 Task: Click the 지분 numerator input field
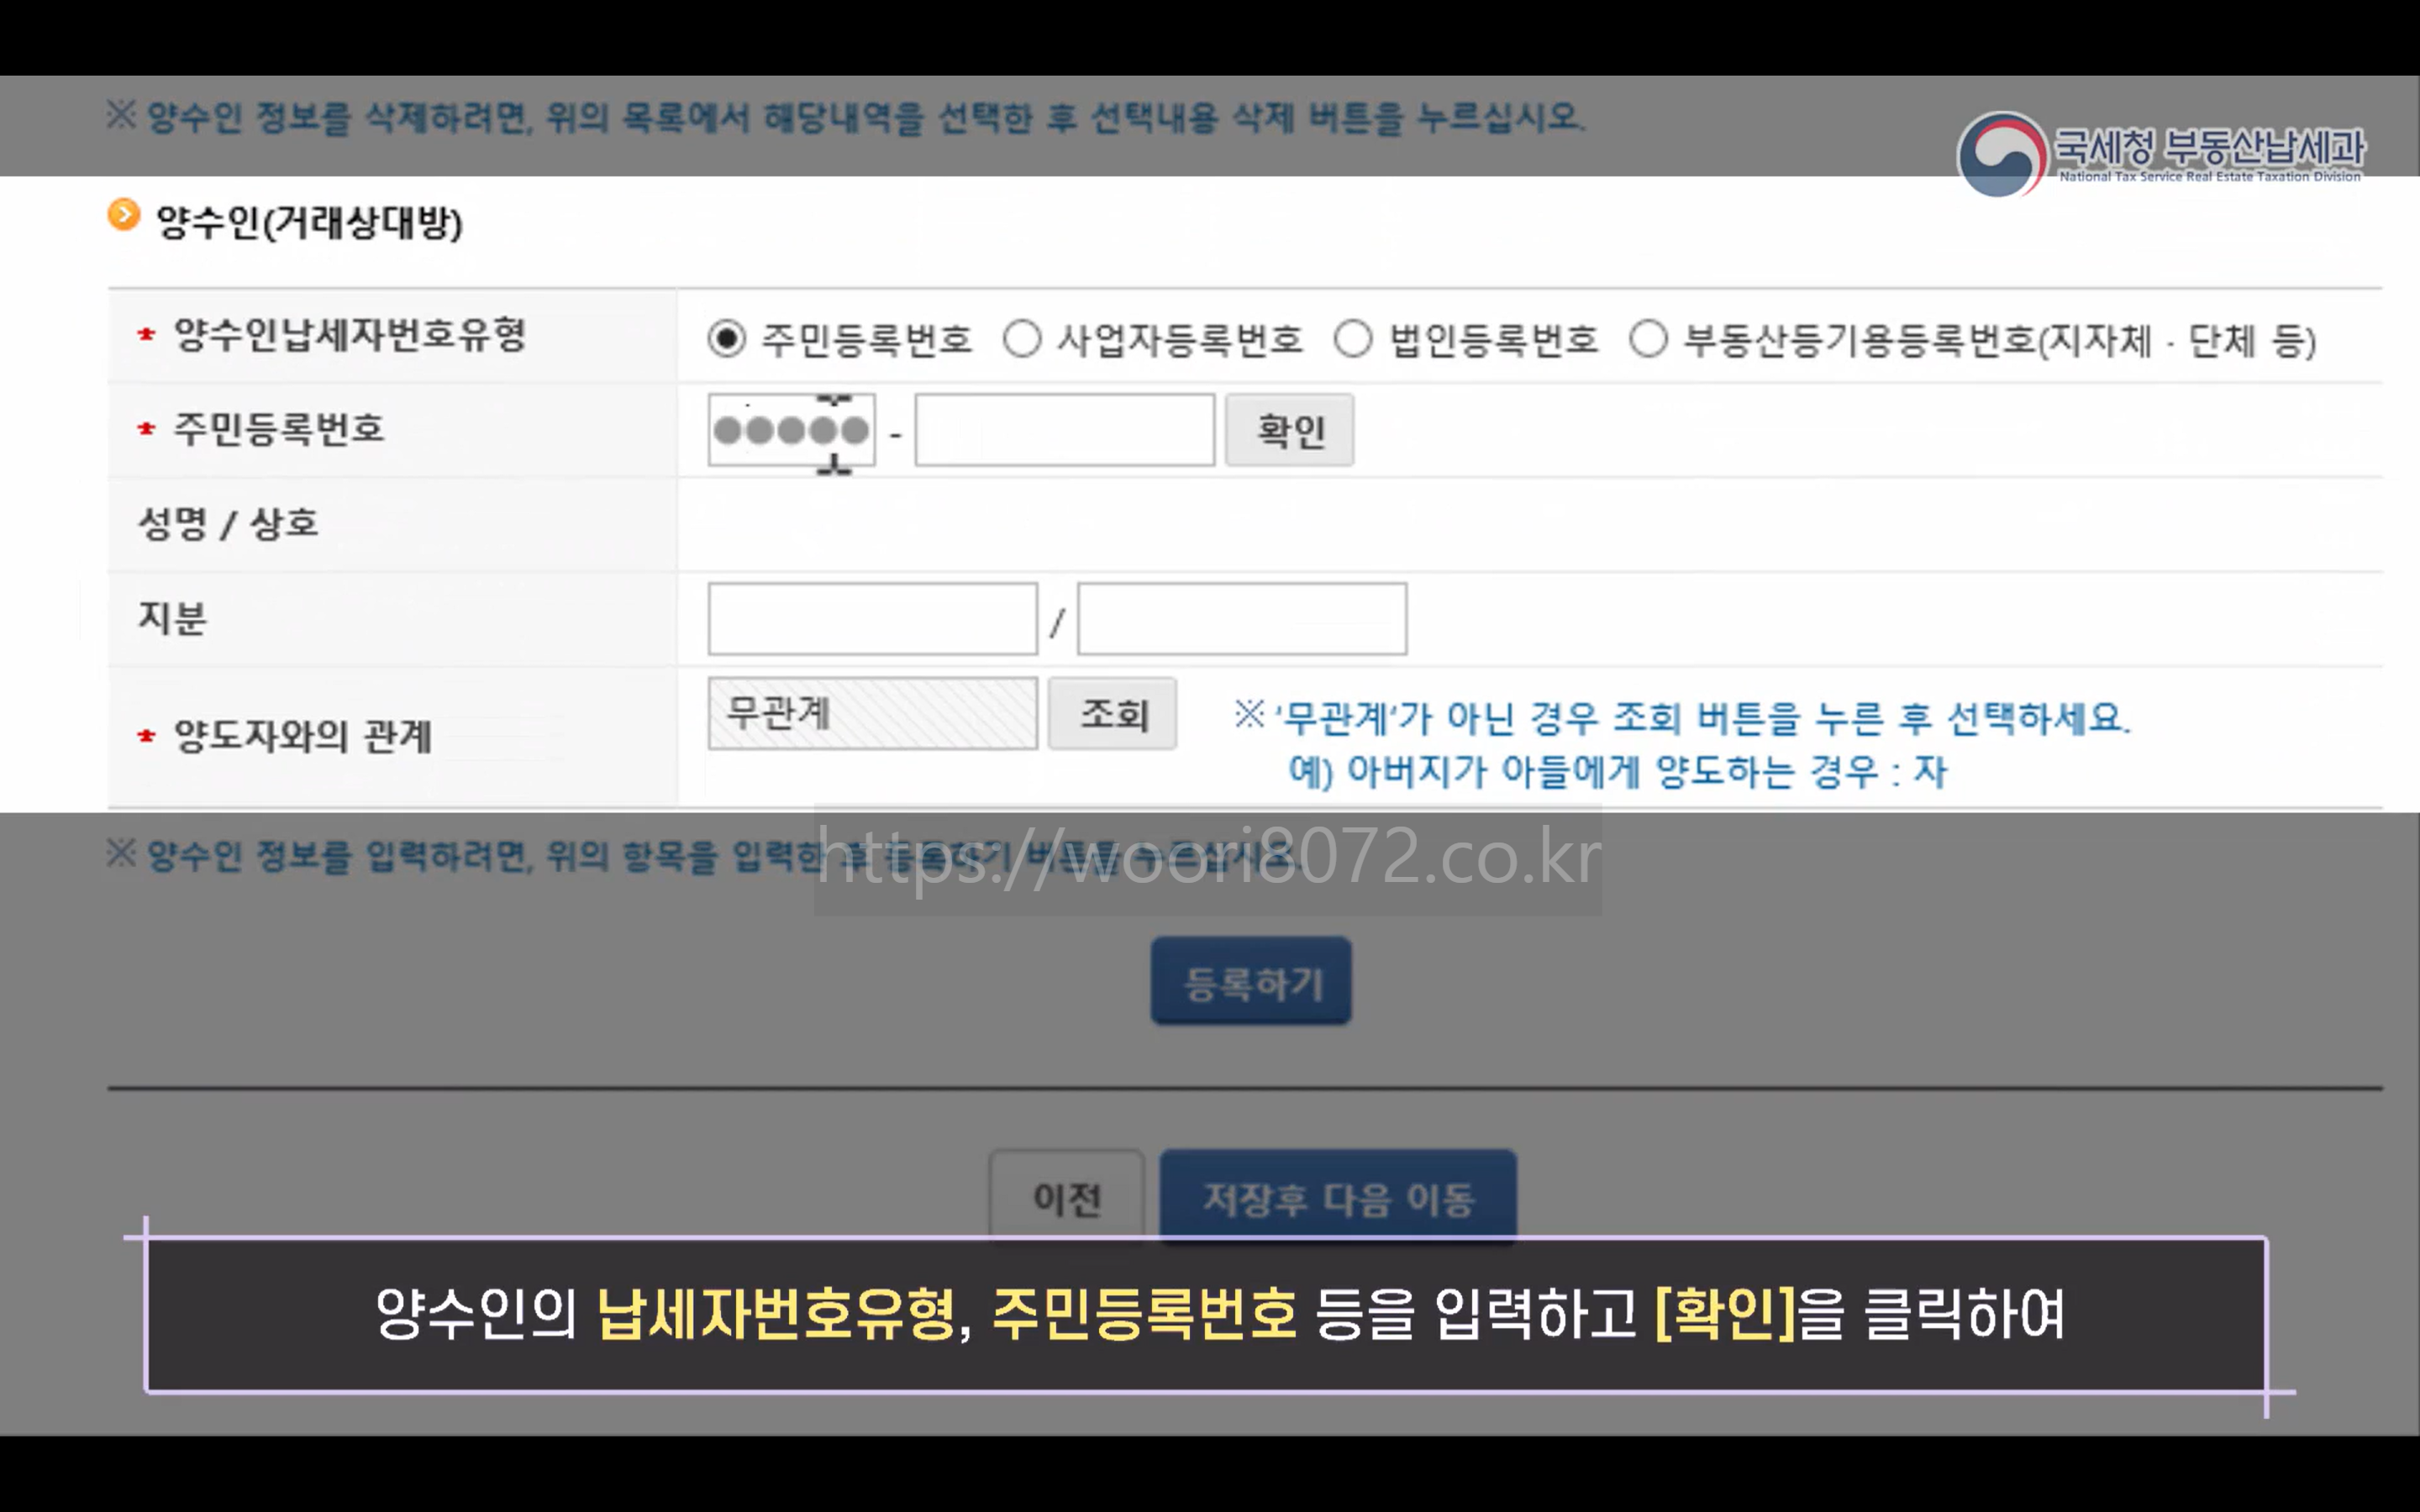(872, 619)
